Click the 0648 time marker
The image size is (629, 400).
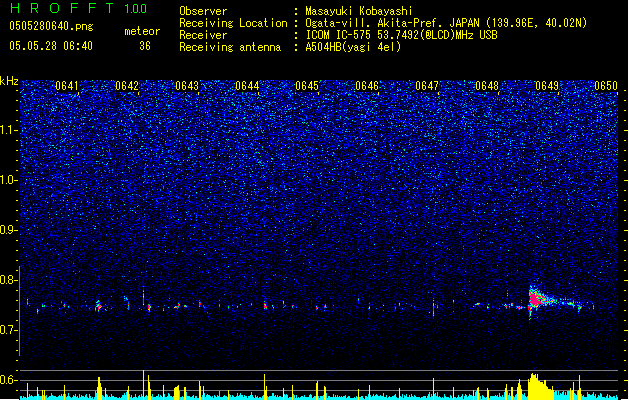[487, 86]
